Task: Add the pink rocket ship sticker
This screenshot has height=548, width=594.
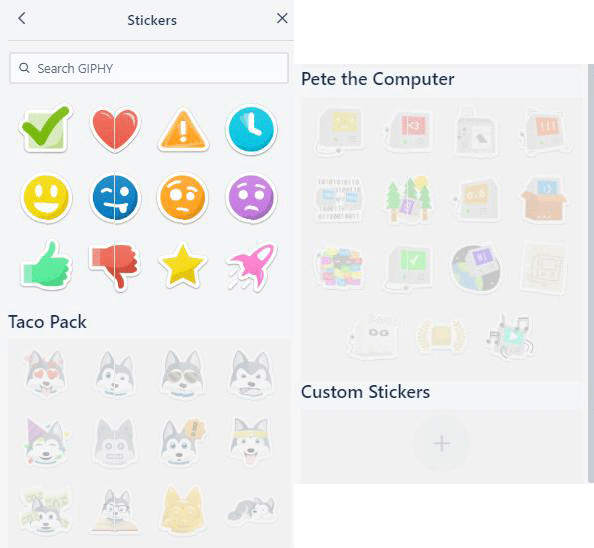Action: pyautogui.click(x=252, y=266)
